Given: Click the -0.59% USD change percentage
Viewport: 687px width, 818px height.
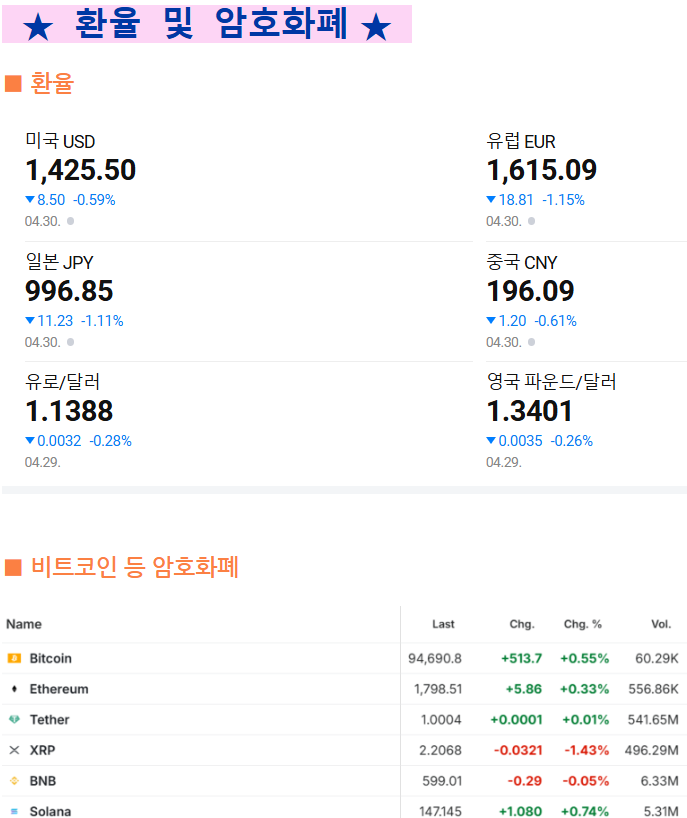Looking at the screenshot, I should tap(94, 200).
